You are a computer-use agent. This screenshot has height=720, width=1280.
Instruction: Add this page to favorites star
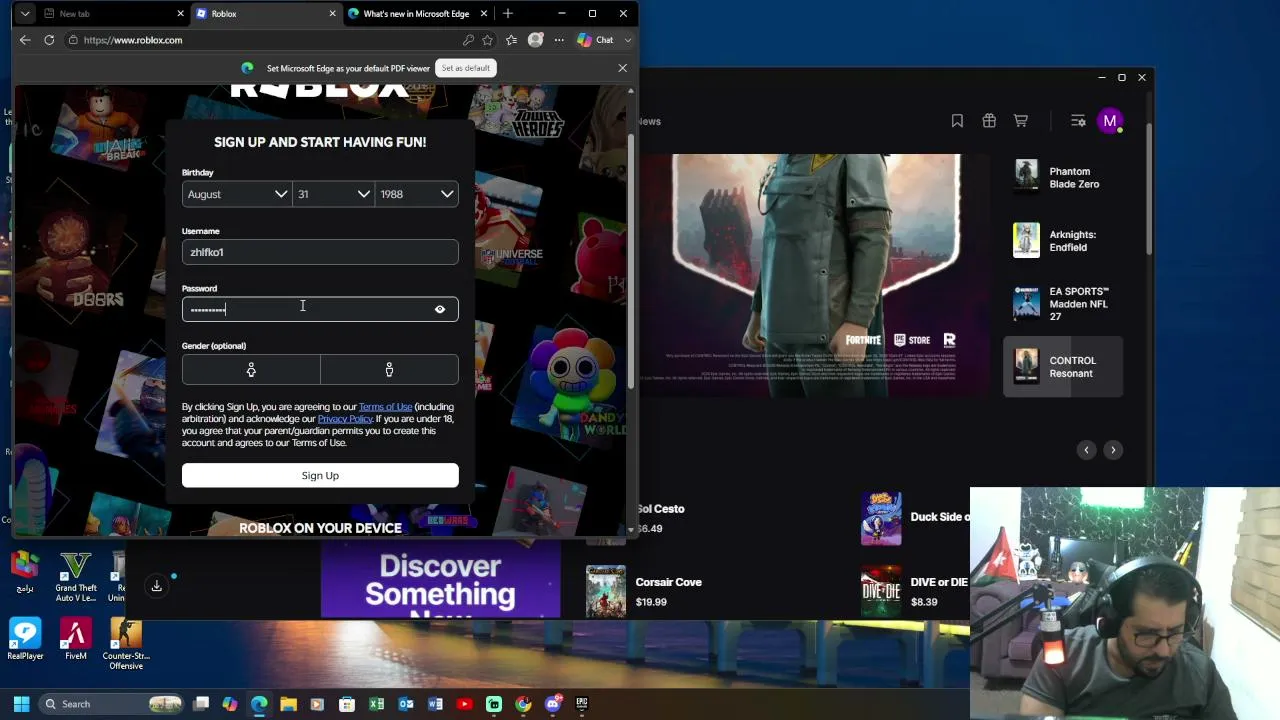[487, 40]
